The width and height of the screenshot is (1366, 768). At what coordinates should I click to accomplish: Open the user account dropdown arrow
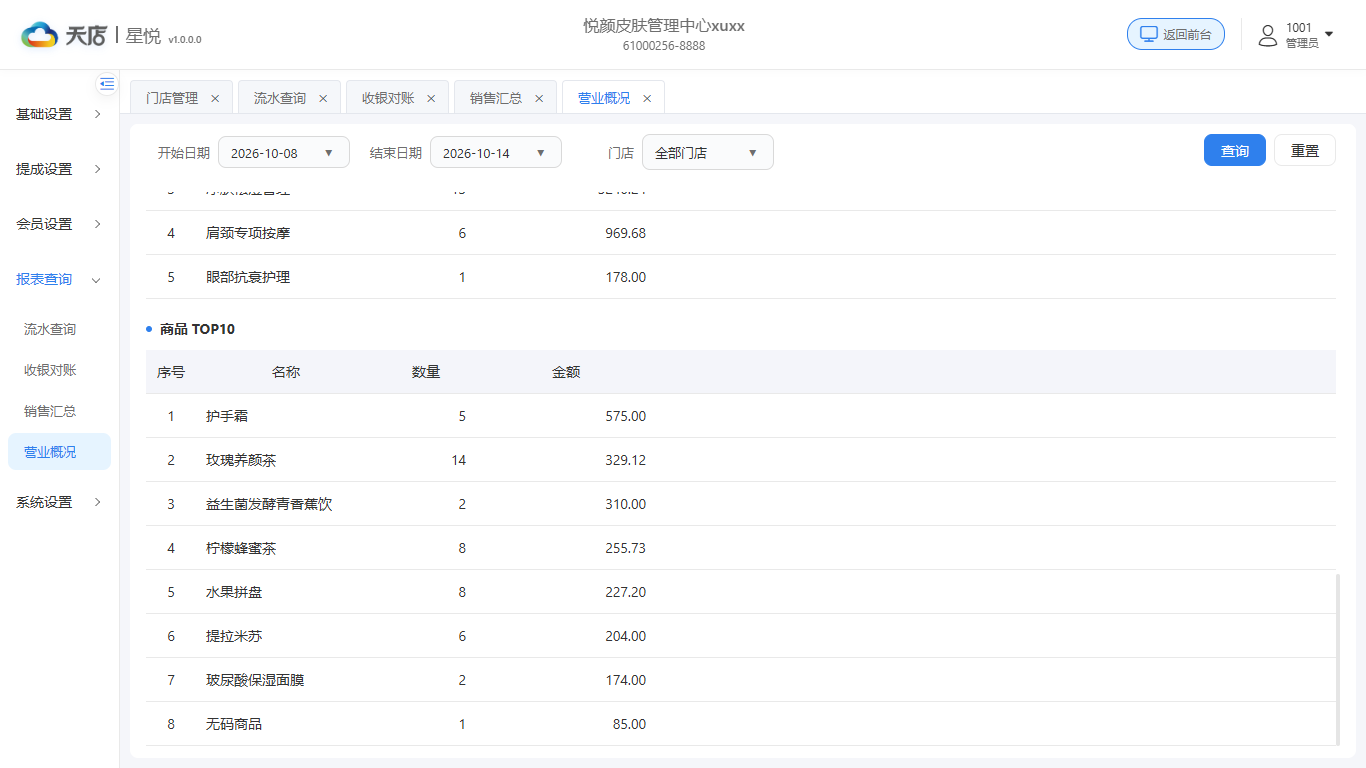[x=1329, y=34]
